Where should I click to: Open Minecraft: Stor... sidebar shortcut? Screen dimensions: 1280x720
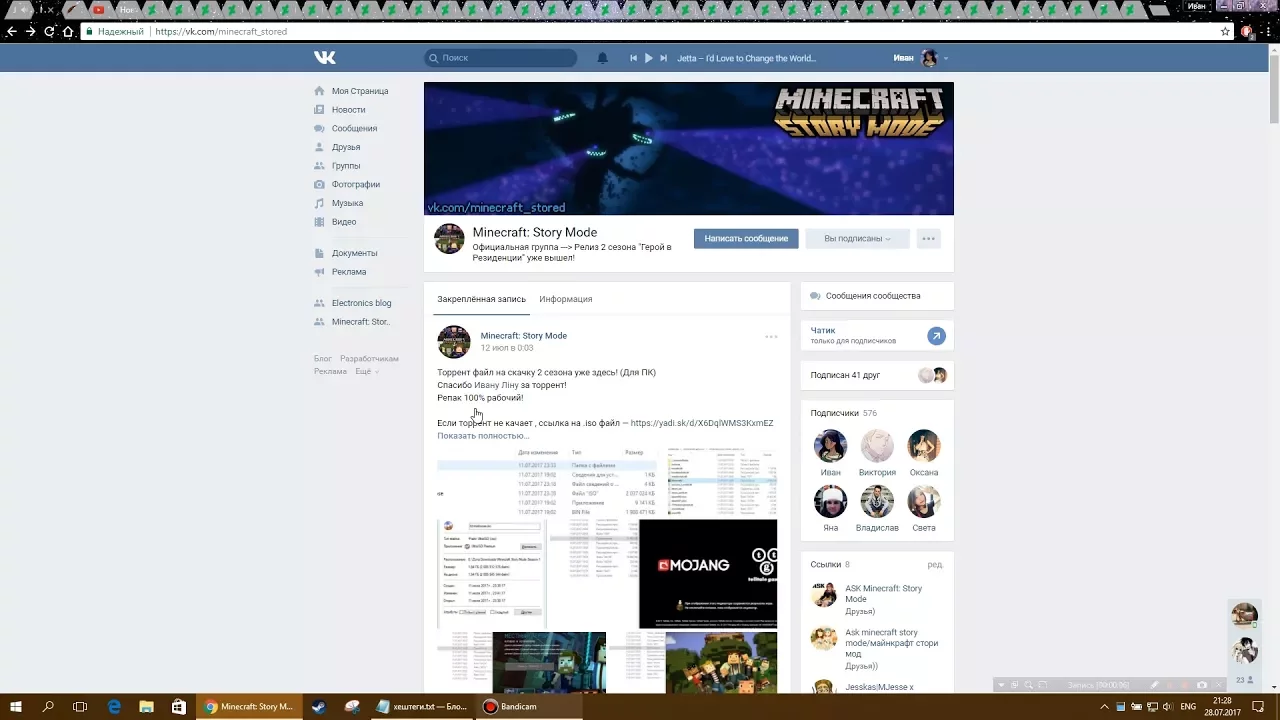[360, 322]
